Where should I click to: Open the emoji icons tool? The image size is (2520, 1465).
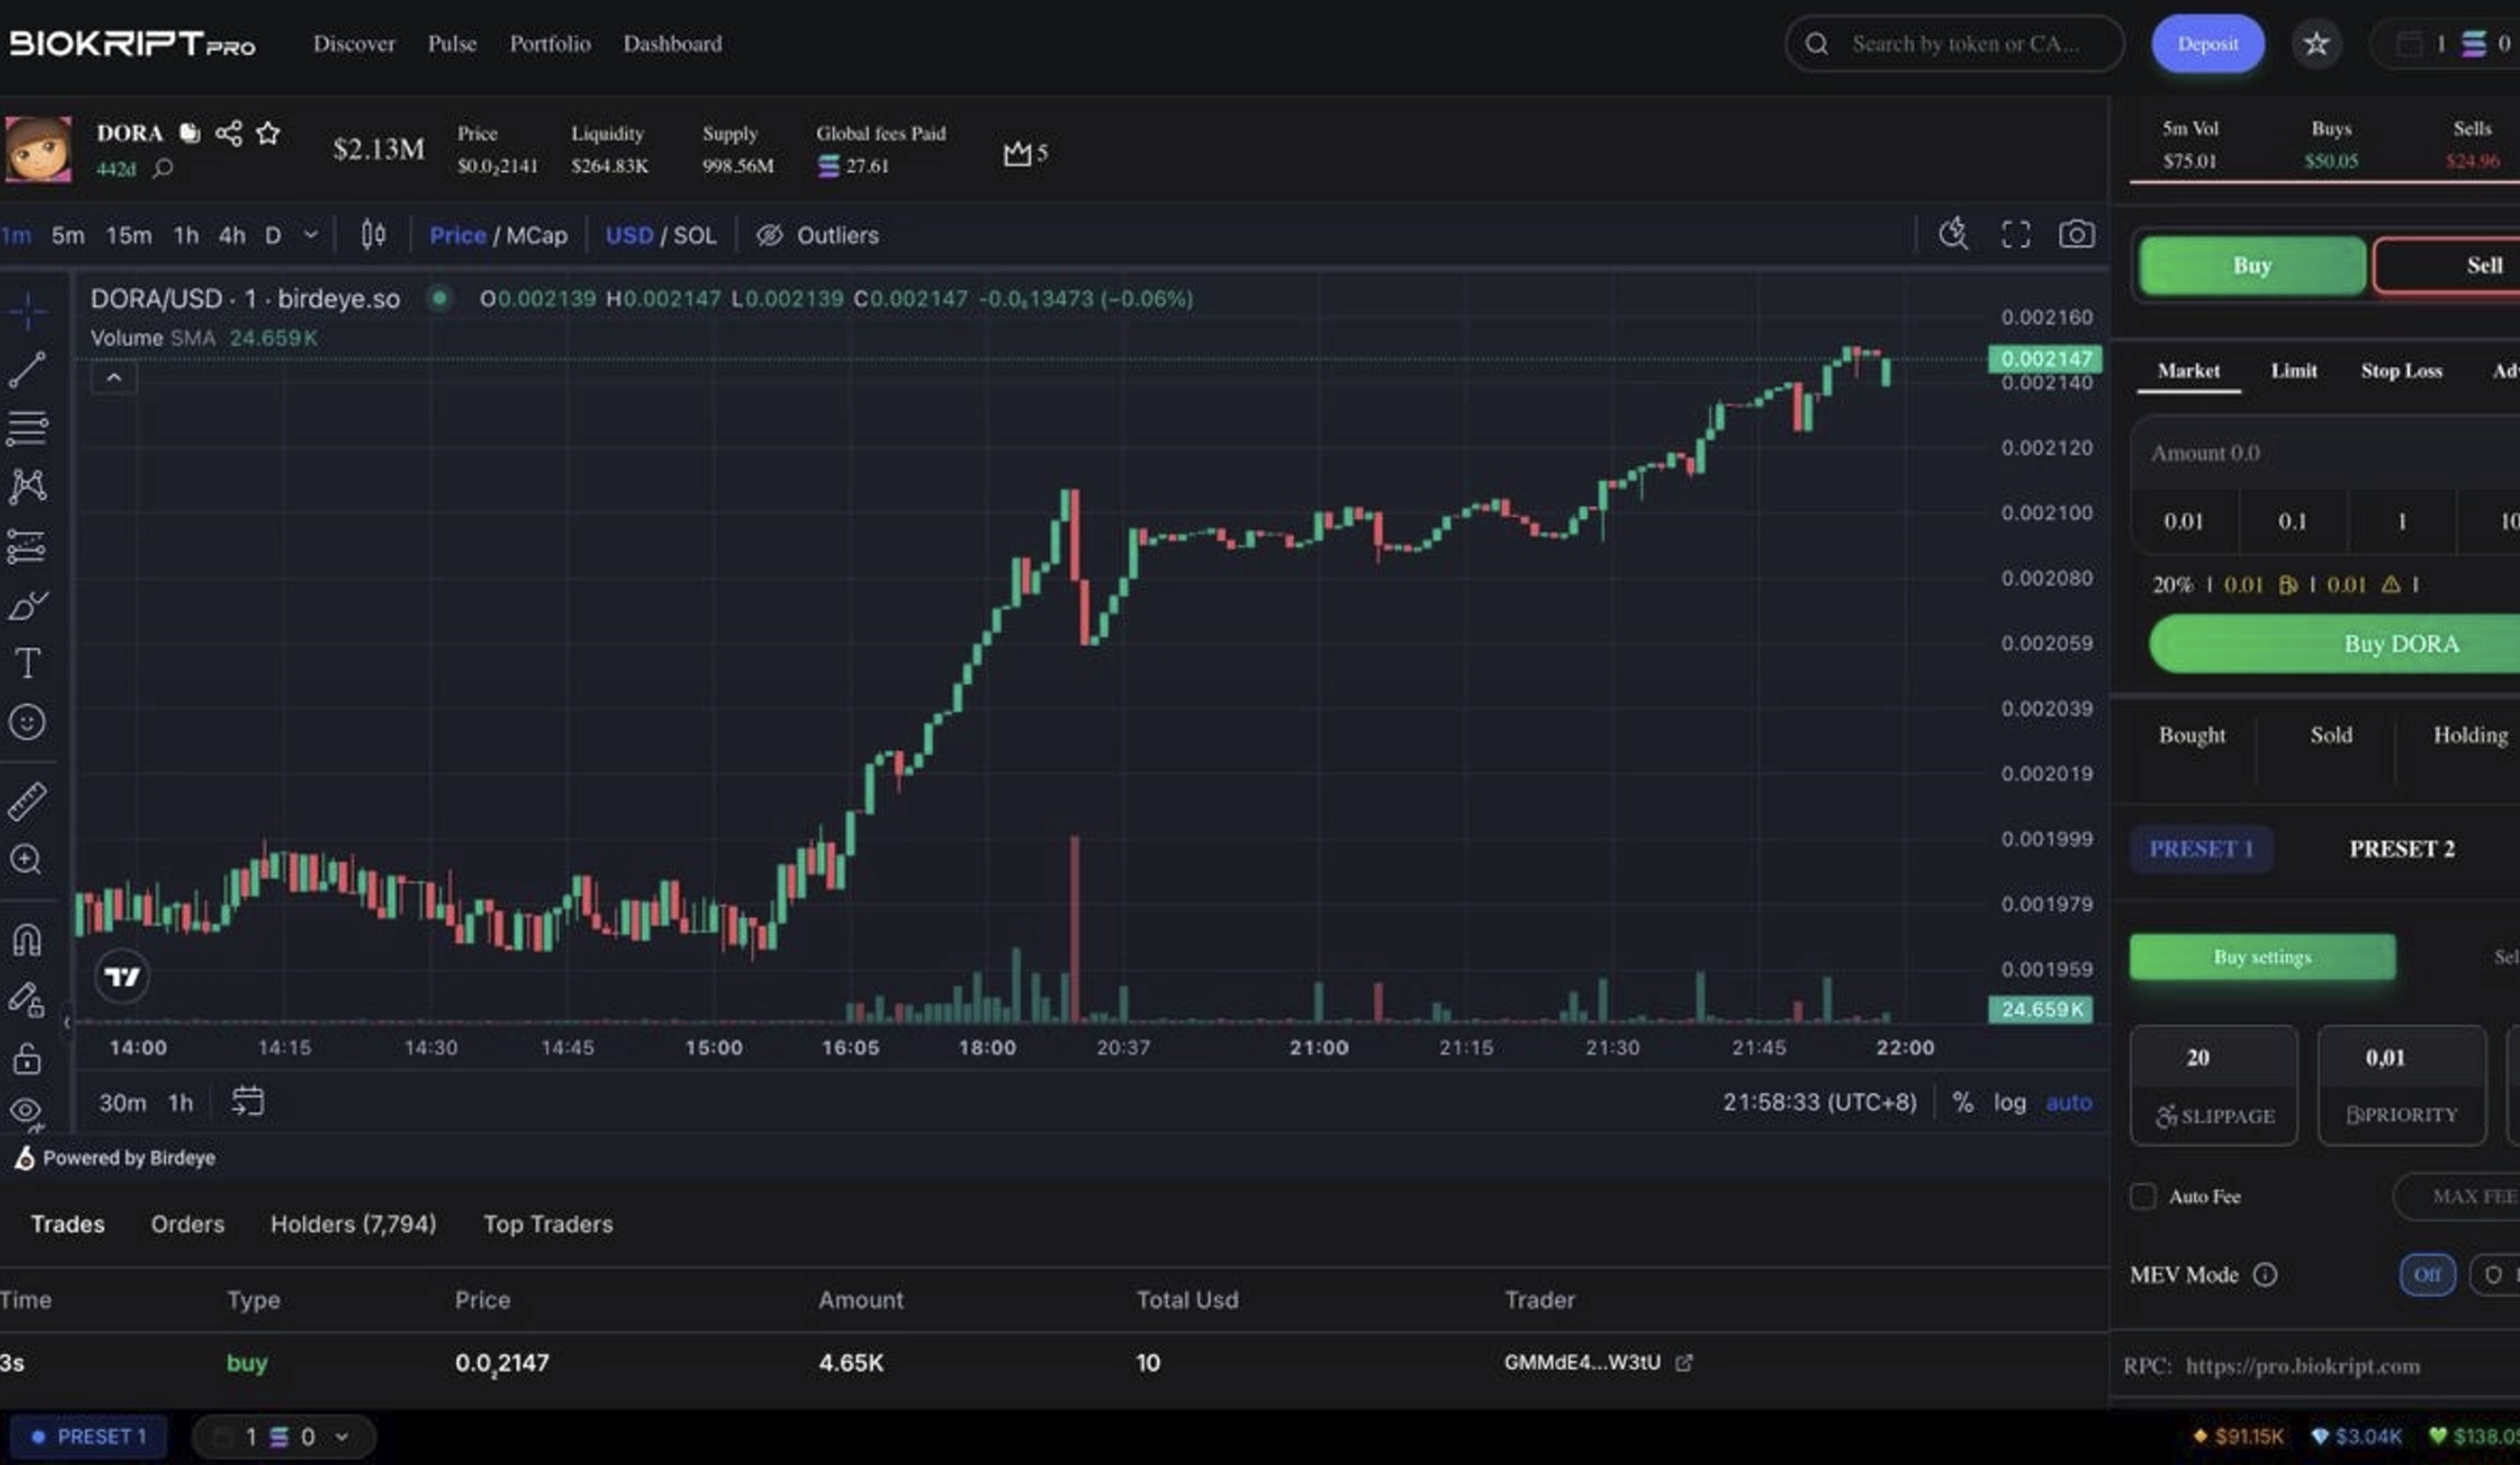point(27,722)
